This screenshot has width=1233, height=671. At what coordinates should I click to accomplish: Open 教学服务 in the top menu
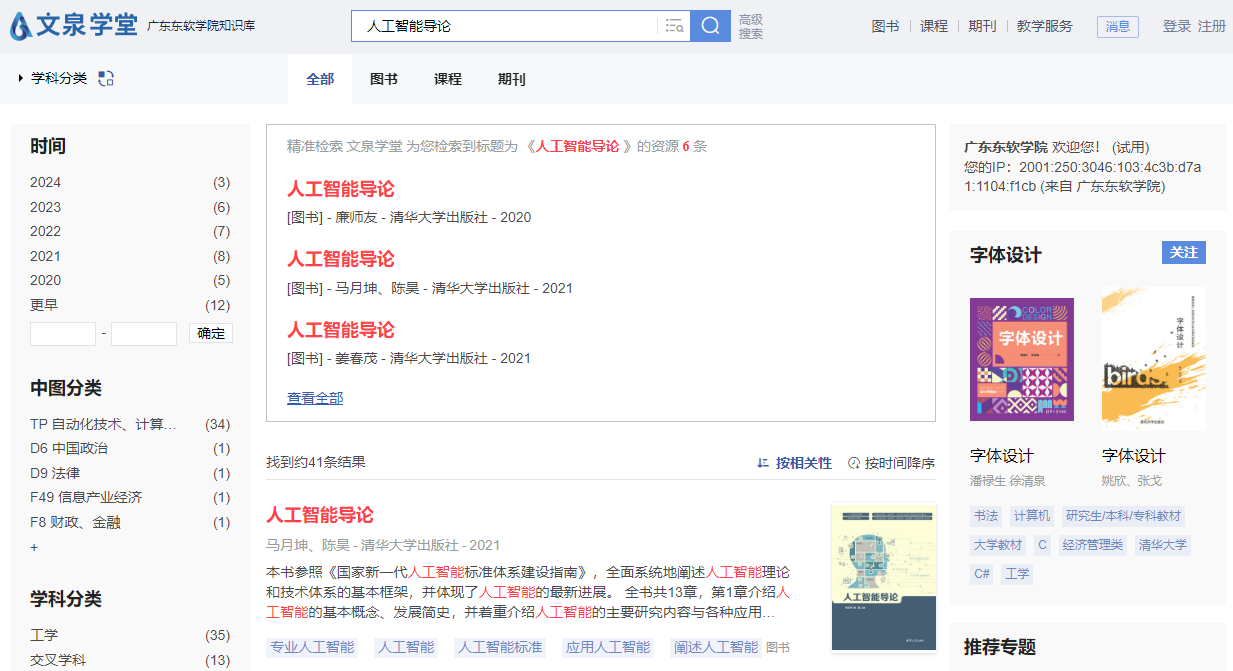coord(1047,26)
